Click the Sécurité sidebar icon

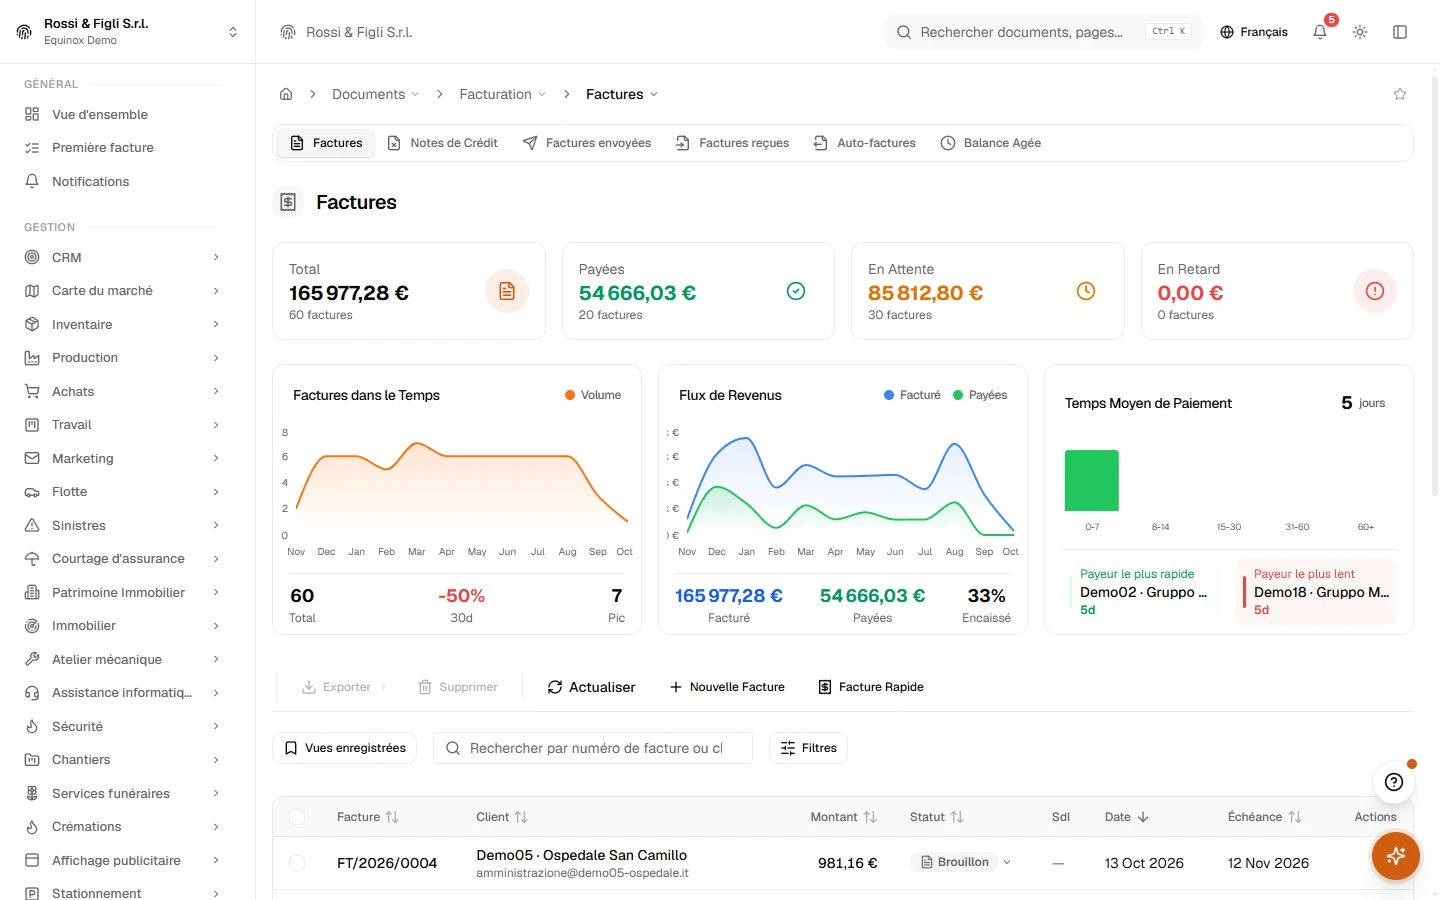coord(32,726)
